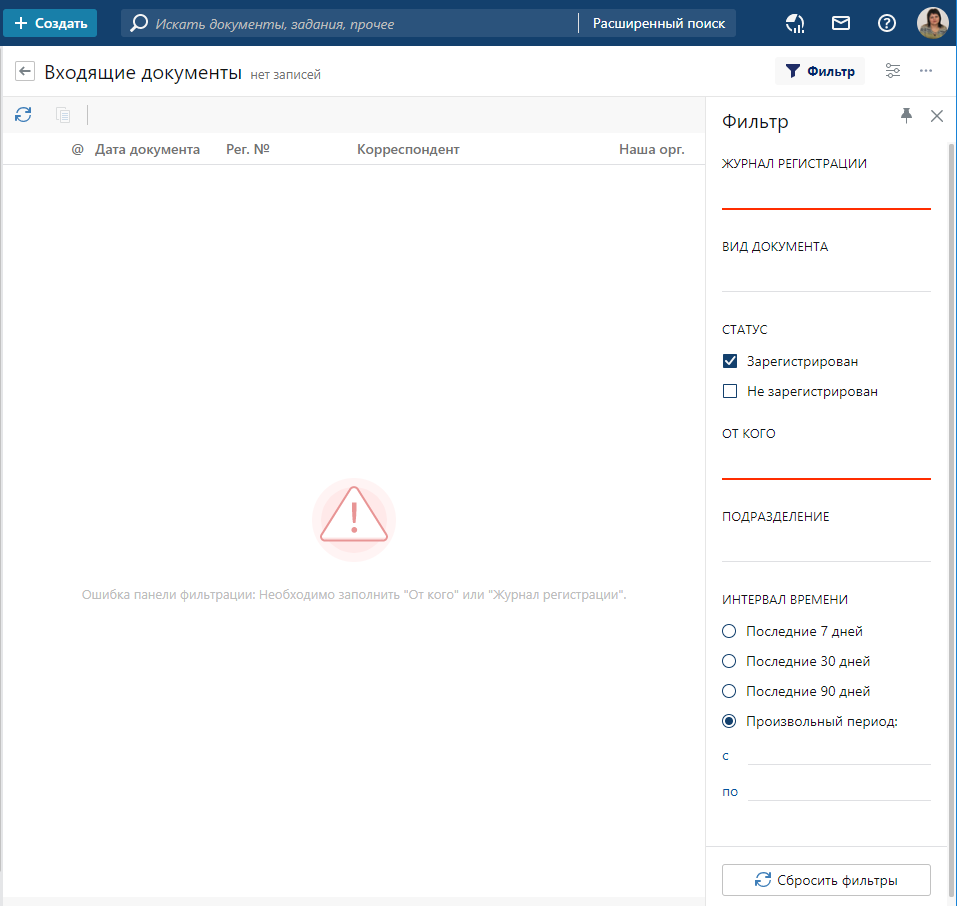Select Последние 7 дней radio option
This screenshot has width=957, height=906.
729,631
